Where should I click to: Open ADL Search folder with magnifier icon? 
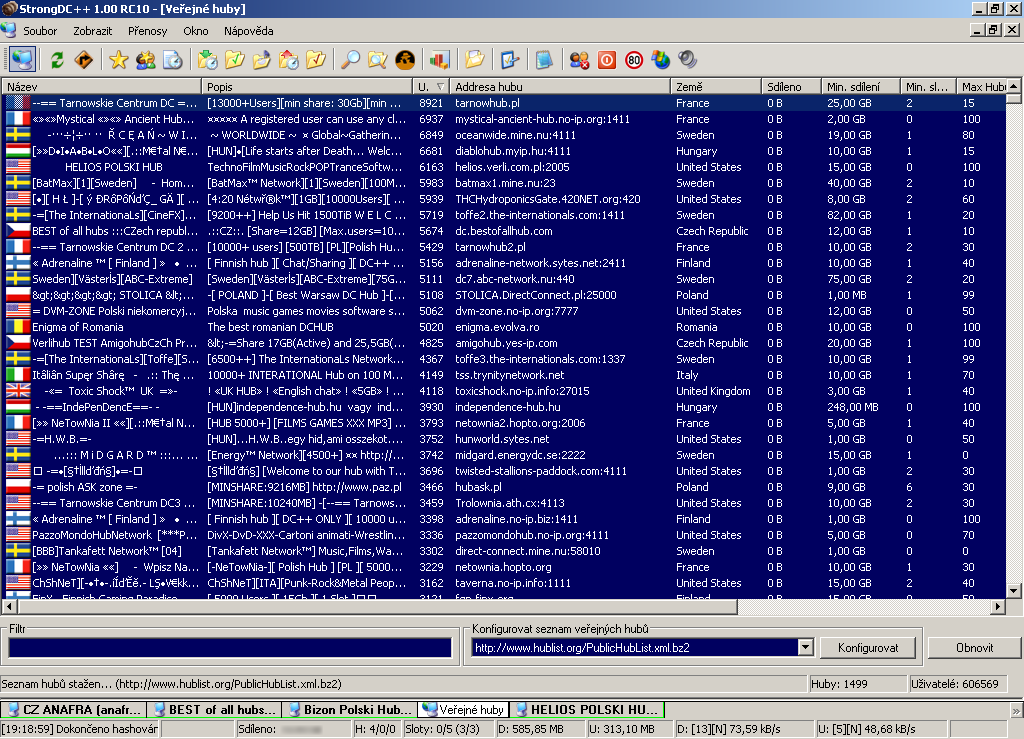[x=377, y=60]
